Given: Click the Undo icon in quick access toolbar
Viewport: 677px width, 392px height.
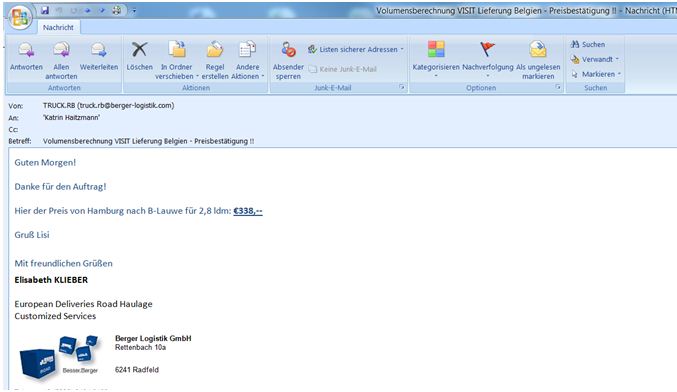Looking at the screenshot, I should click(x=60, y=10).
